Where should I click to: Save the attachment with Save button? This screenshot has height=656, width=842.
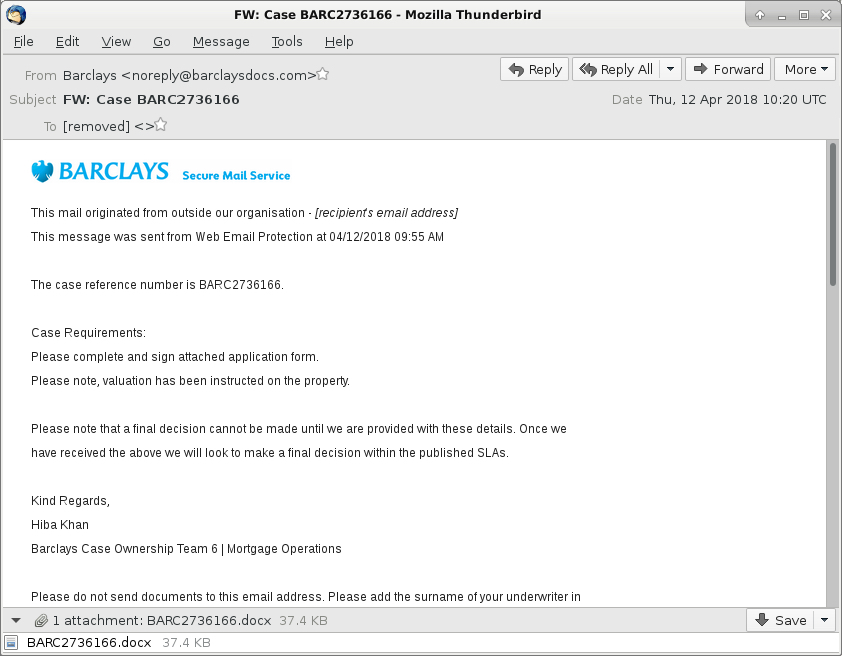click(x=781, y=621)
